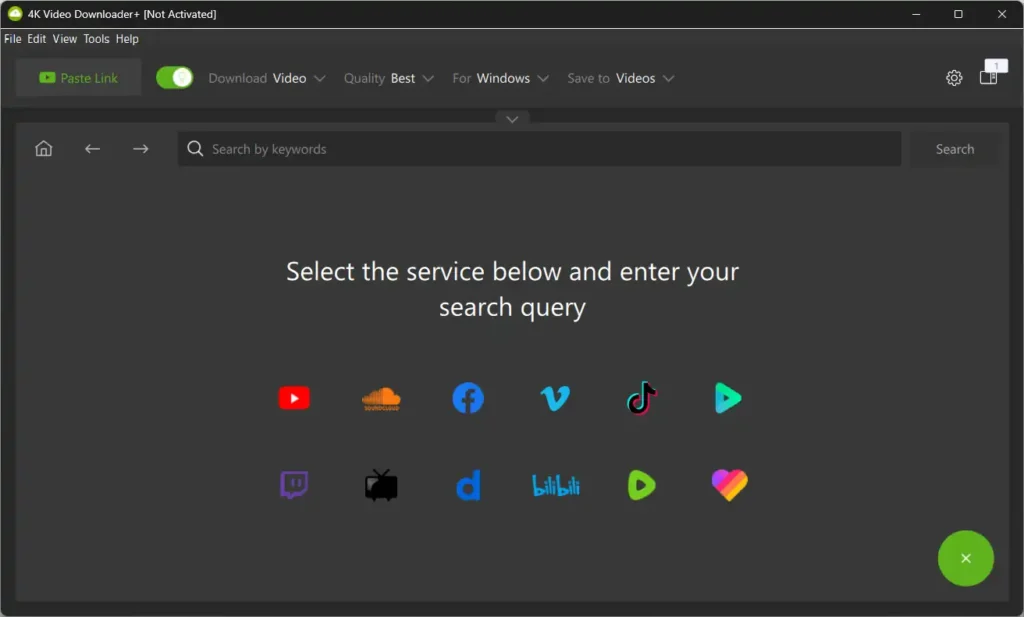The image size is (1024, 617).
Task: Open the Tools menu
Action: point(96,39)
